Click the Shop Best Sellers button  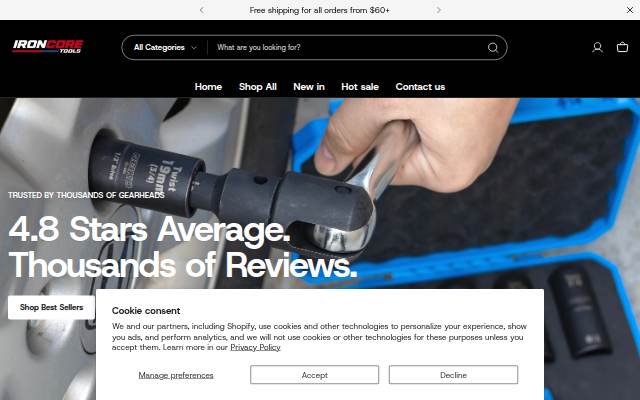[51, 307]
